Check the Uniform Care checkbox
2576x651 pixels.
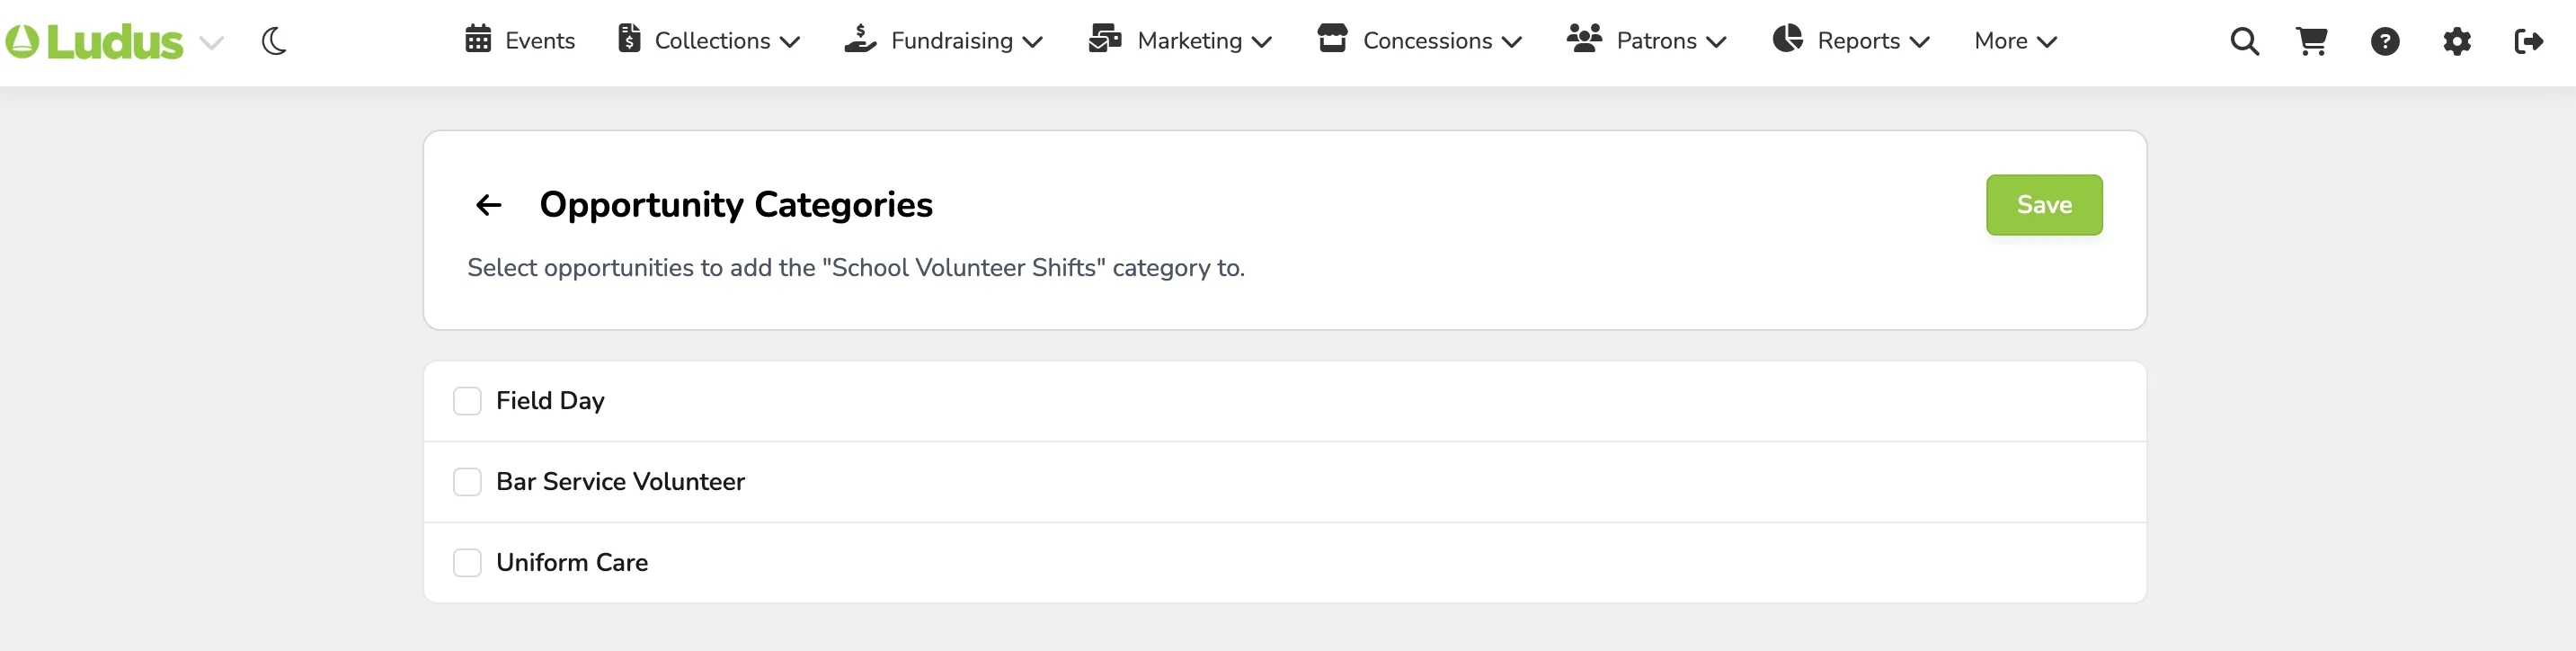[x=467, y=563]
